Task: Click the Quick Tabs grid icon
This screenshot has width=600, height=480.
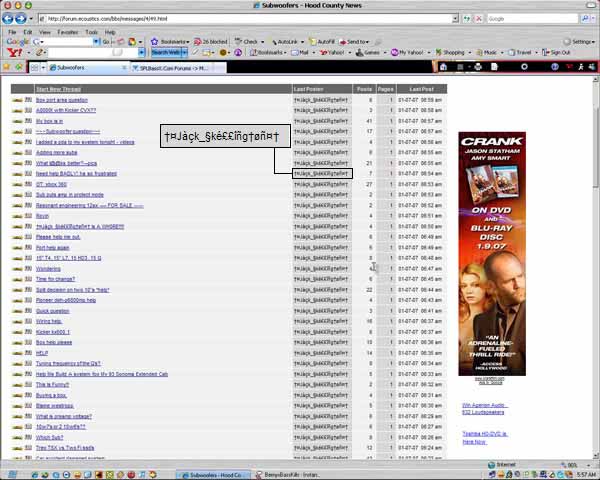Action: (34, 68)
